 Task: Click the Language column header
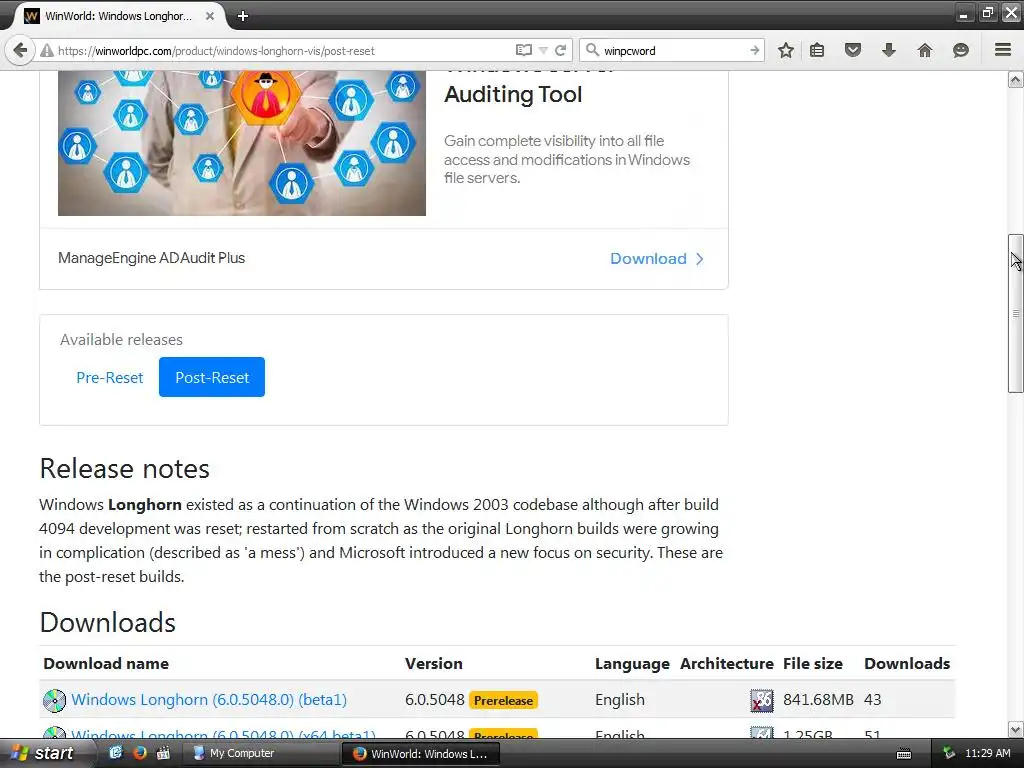[632, 664]
